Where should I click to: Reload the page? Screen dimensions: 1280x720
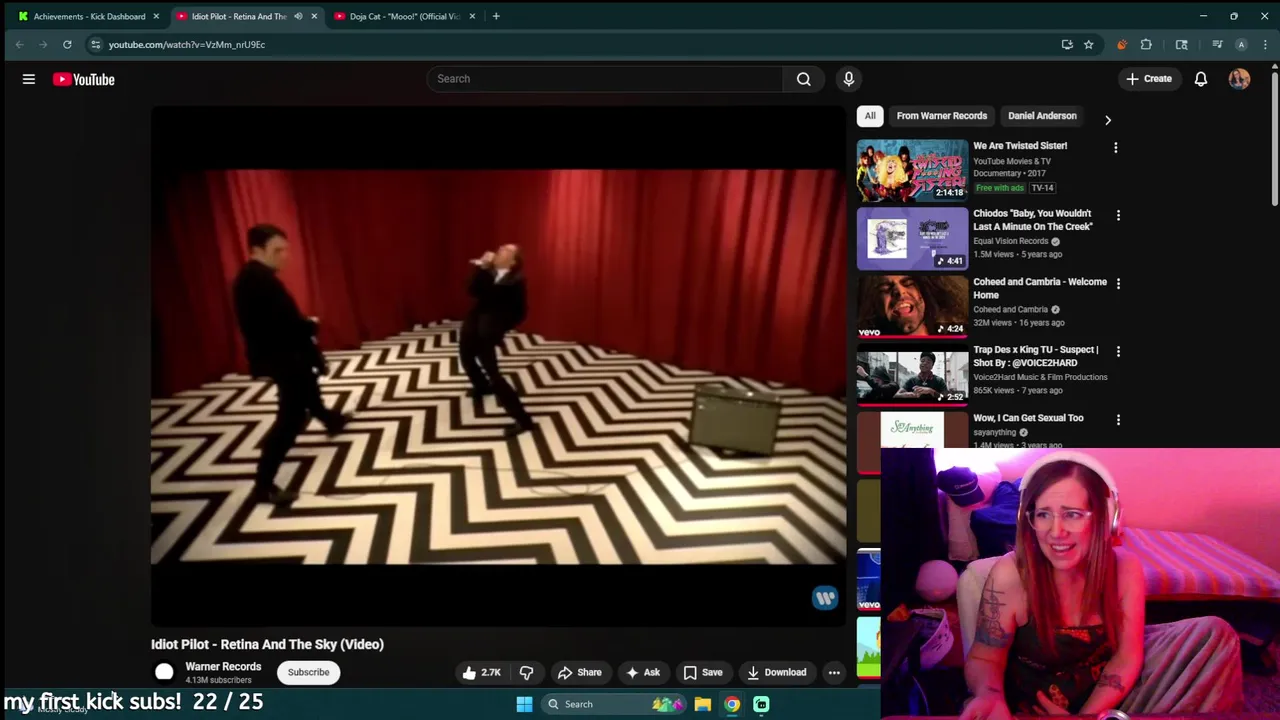pyautogui.click(x=67, y=44)
